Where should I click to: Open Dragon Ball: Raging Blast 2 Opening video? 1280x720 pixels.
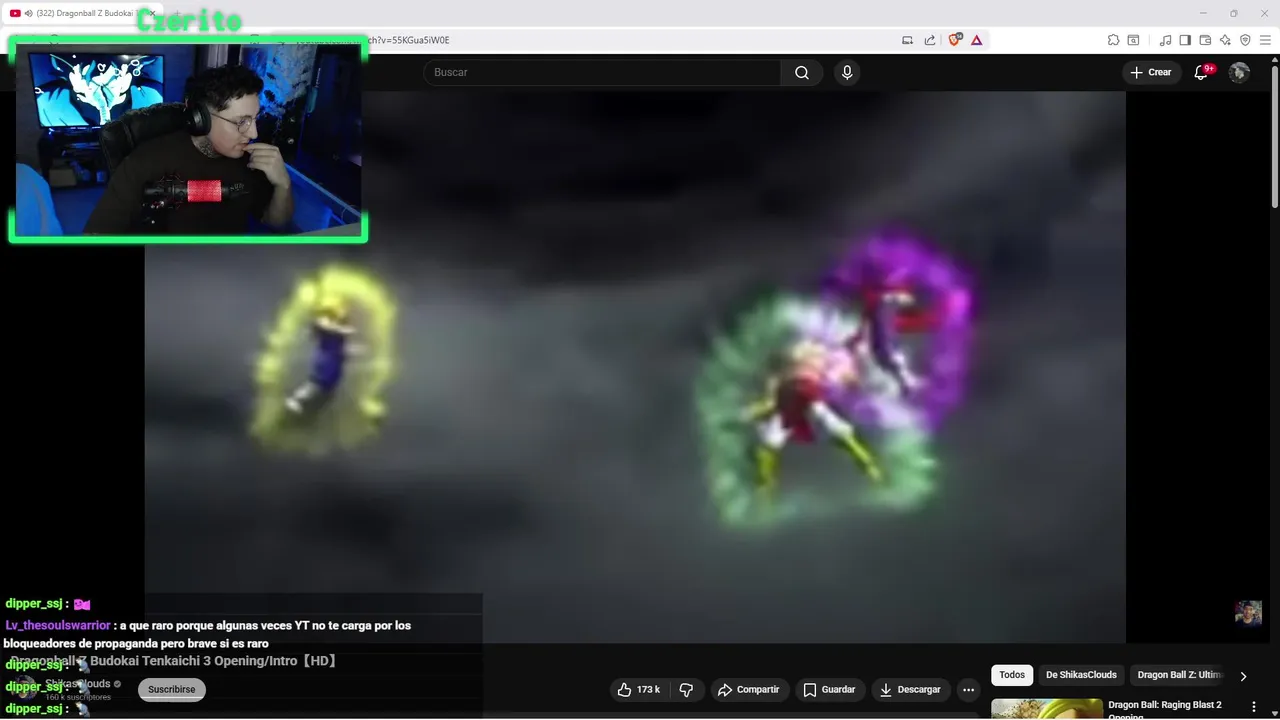[1165, 710]
